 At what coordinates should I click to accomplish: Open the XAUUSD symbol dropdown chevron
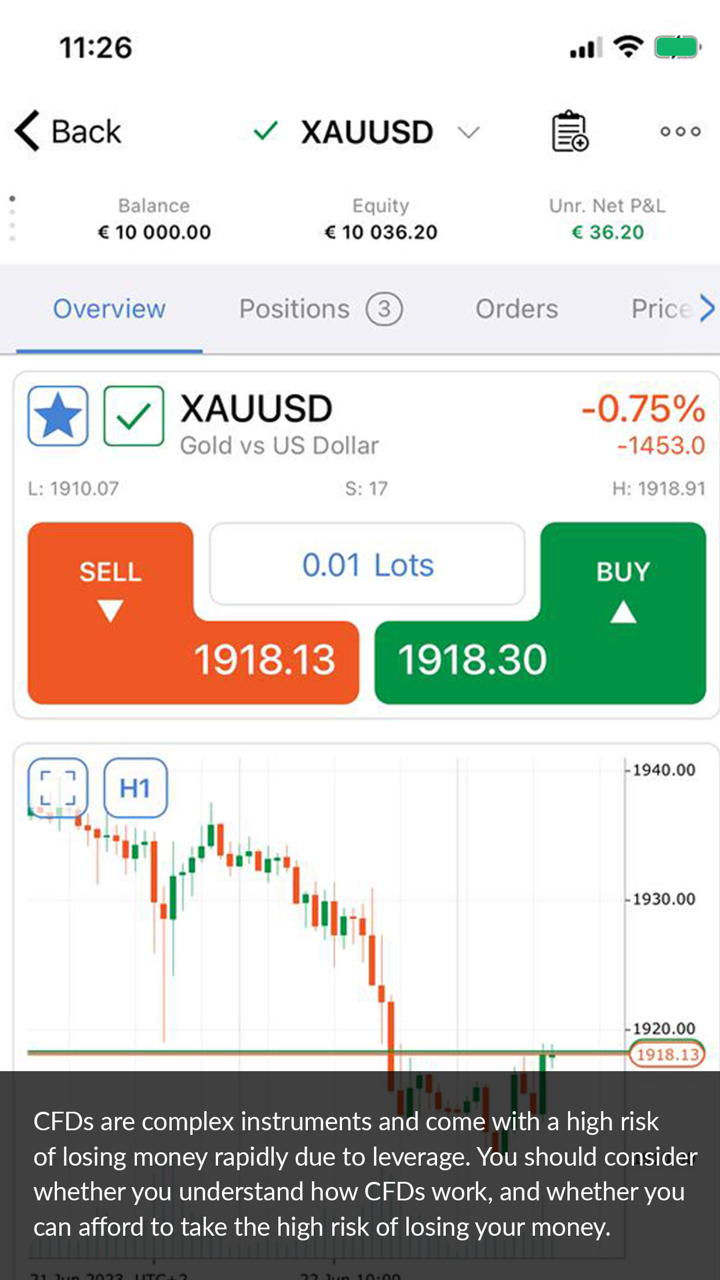coord(468,131)
